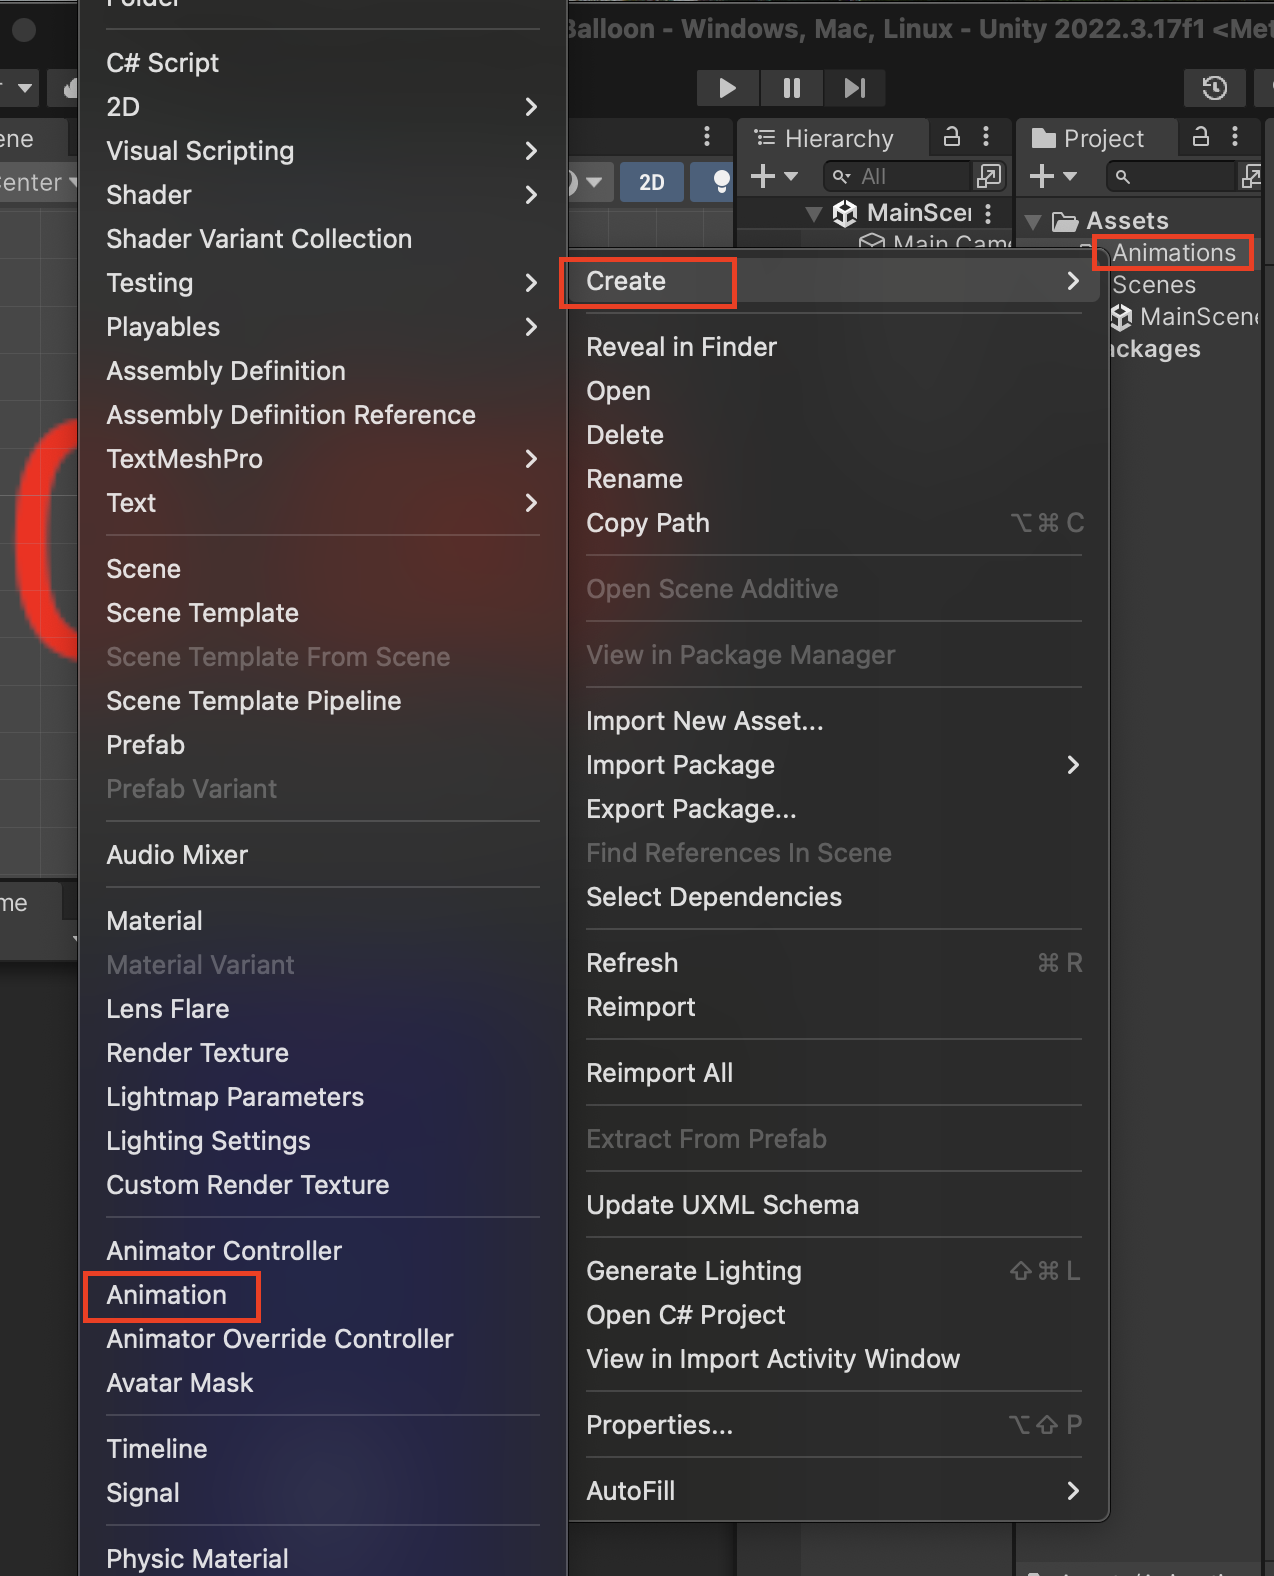The width and height of the screenshot is (1274, 1576).
Task: Click the Hierarchy open prefab stage icon
Action: coord(988,177)
